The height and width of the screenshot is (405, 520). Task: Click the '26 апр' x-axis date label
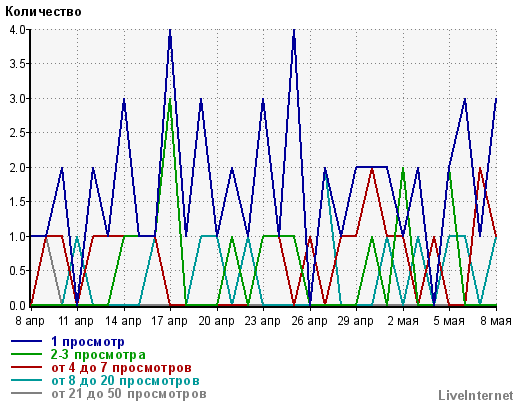(309, 321)
